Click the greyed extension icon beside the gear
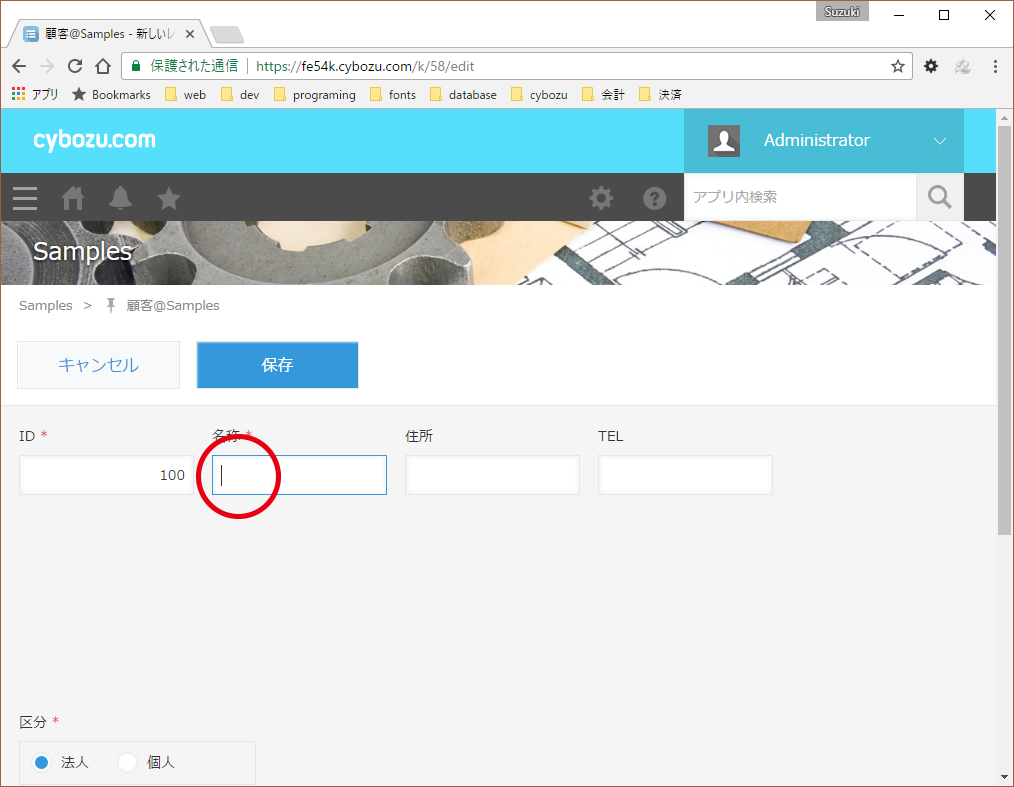Screen dimensions: 1014x787 tap(963, 66)
